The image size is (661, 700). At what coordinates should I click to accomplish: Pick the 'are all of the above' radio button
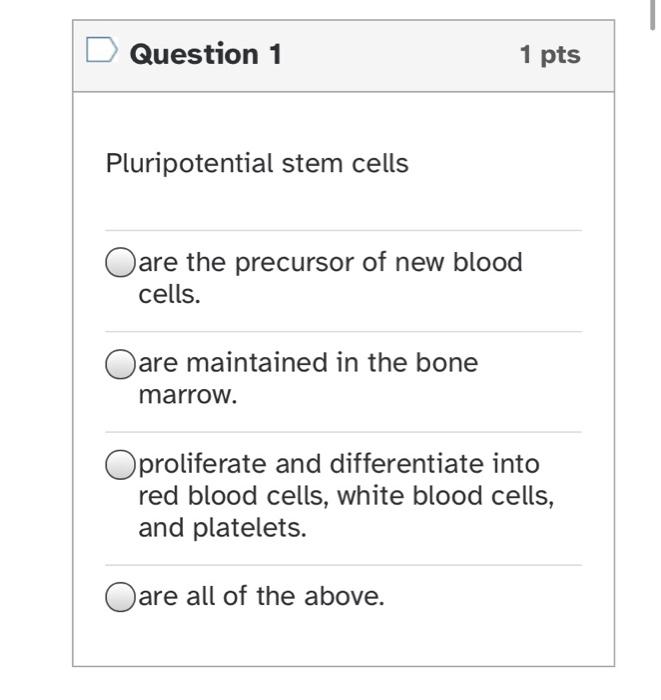(120, 597)
